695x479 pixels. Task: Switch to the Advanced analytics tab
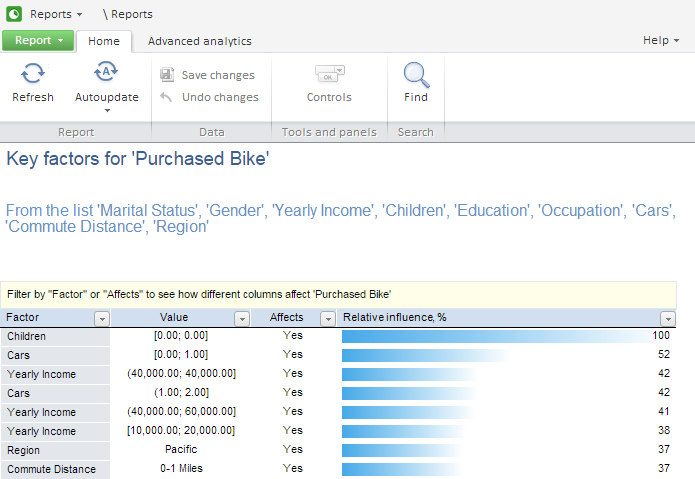[200, 41]
